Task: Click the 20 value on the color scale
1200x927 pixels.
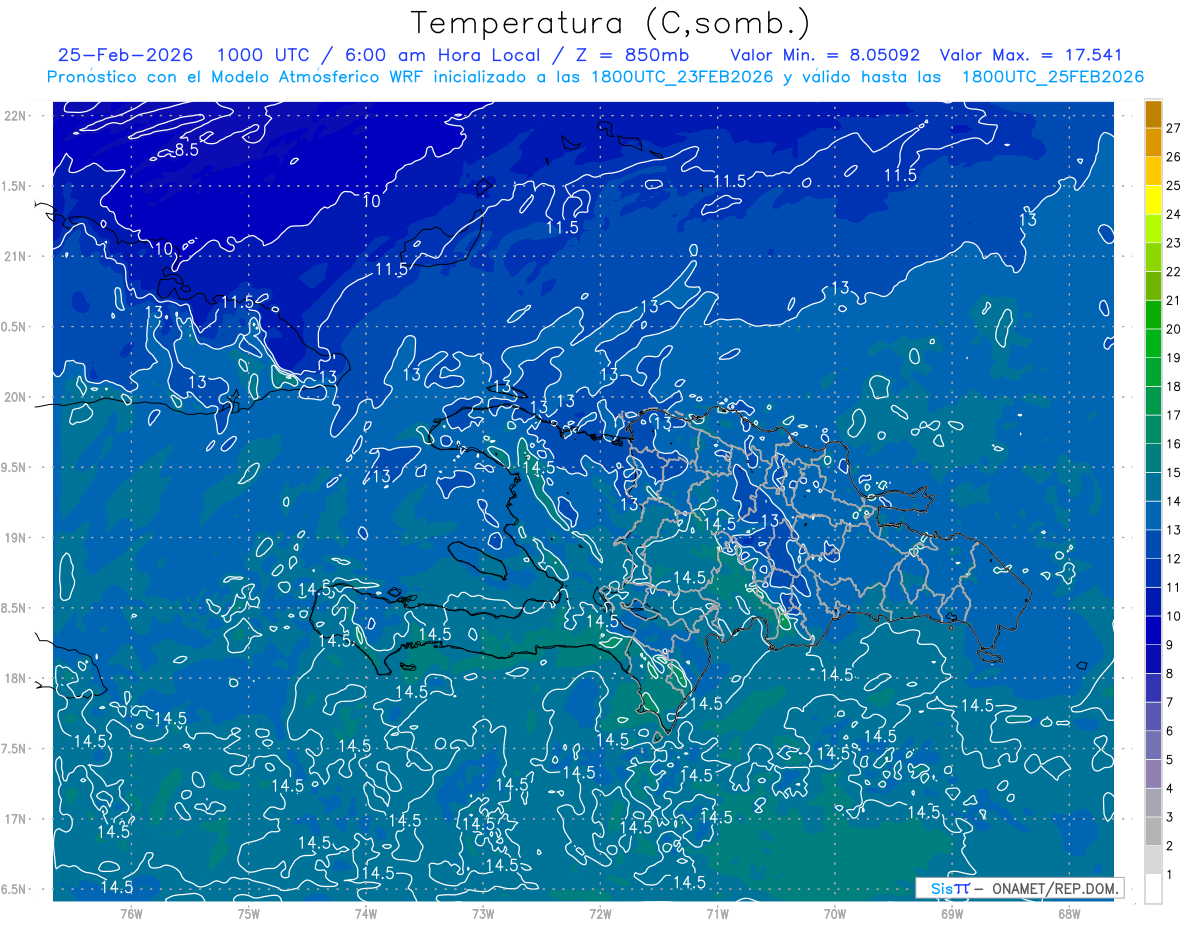Action: pyautogui.click(x=1174, y=329)
